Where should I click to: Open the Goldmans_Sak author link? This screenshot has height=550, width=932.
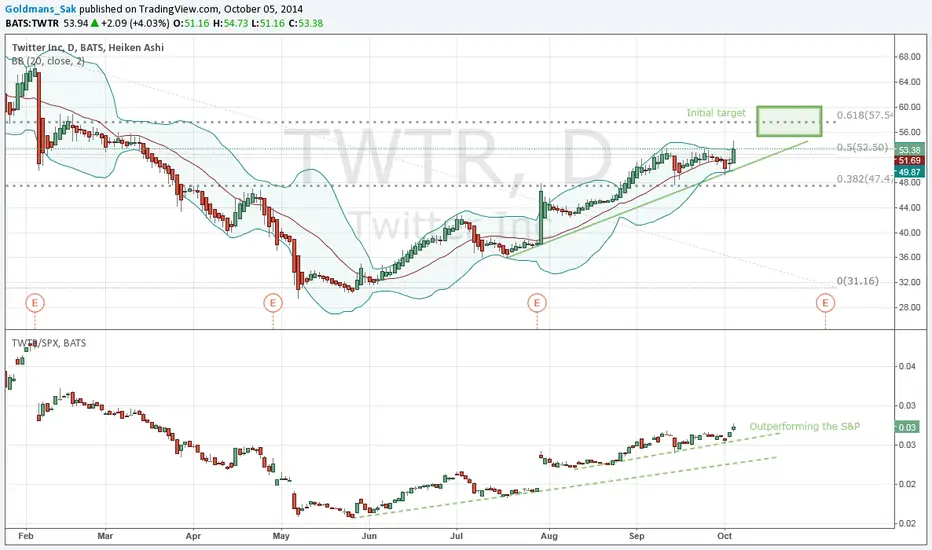pyautogui.click(x=40, y=9)
